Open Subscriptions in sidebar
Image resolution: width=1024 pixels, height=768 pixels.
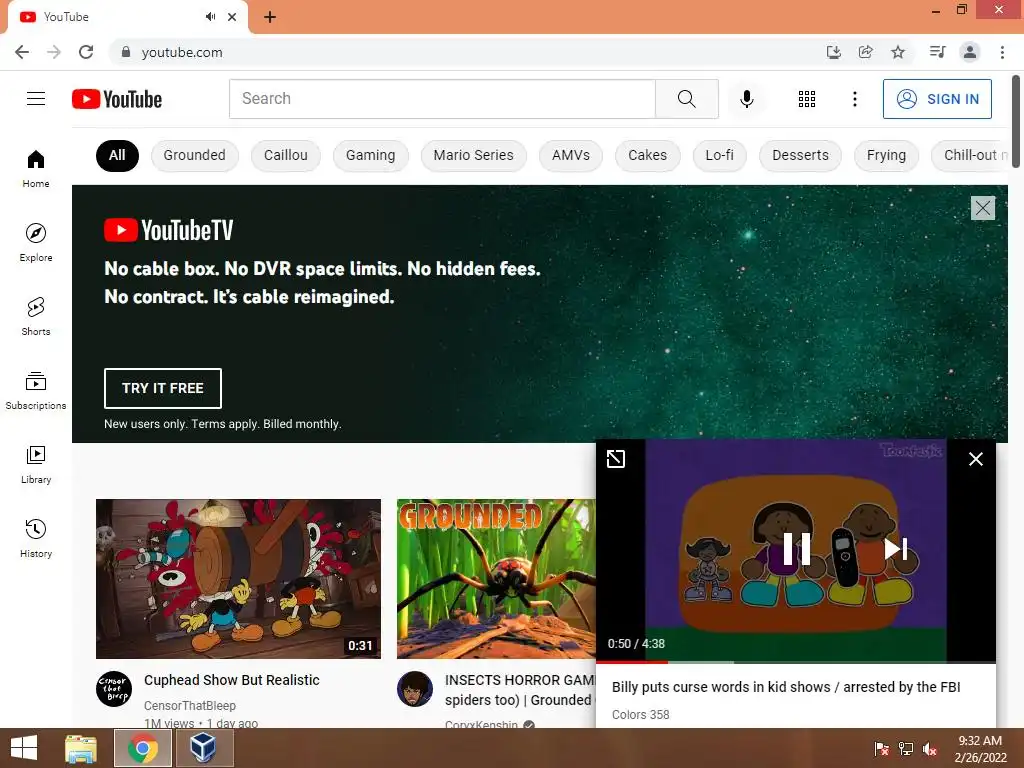(x=36, y=391)
